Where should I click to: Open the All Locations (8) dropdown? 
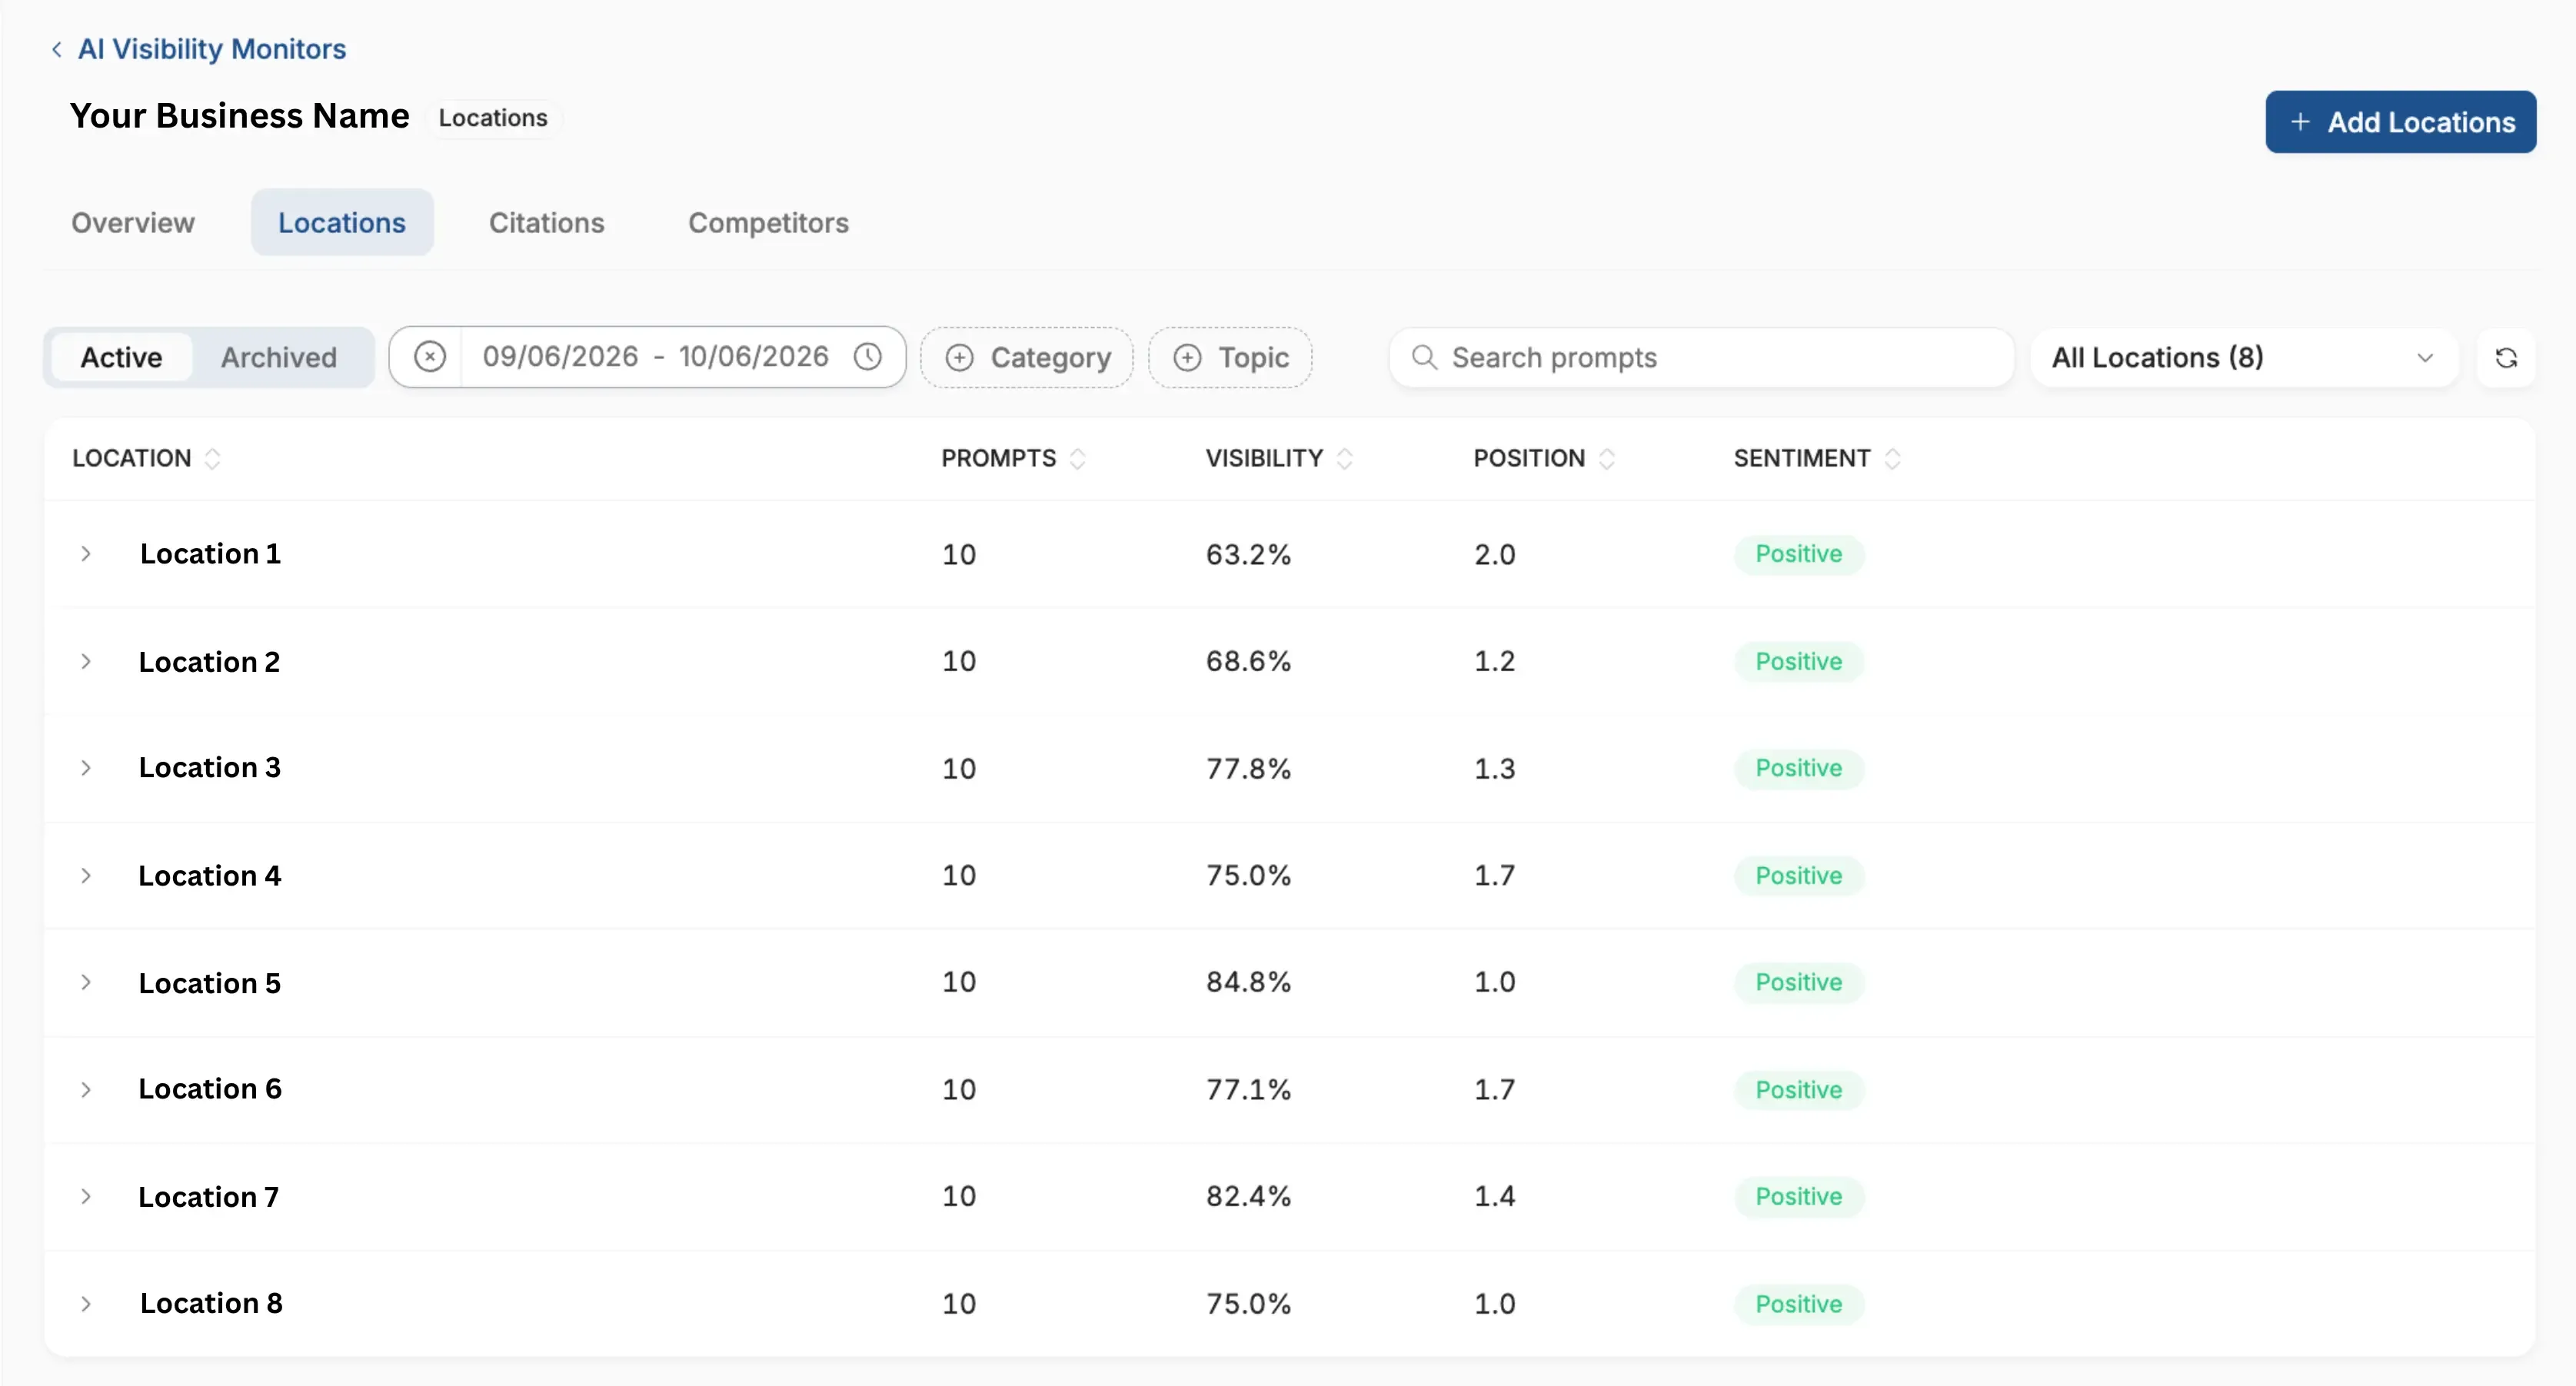tap(2244, 358)
